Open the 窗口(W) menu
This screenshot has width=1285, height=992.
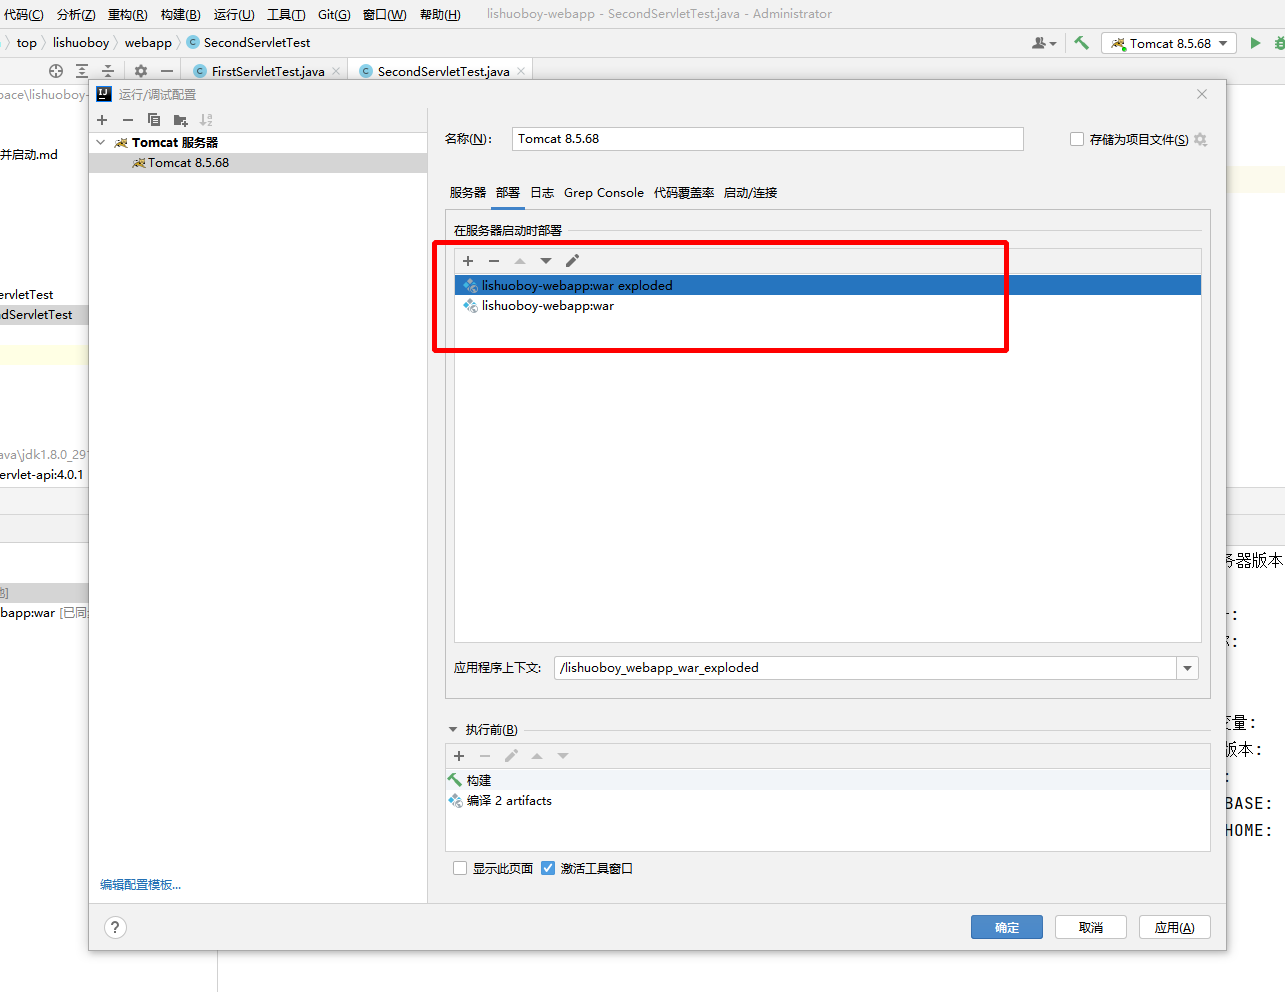[385, 14]
